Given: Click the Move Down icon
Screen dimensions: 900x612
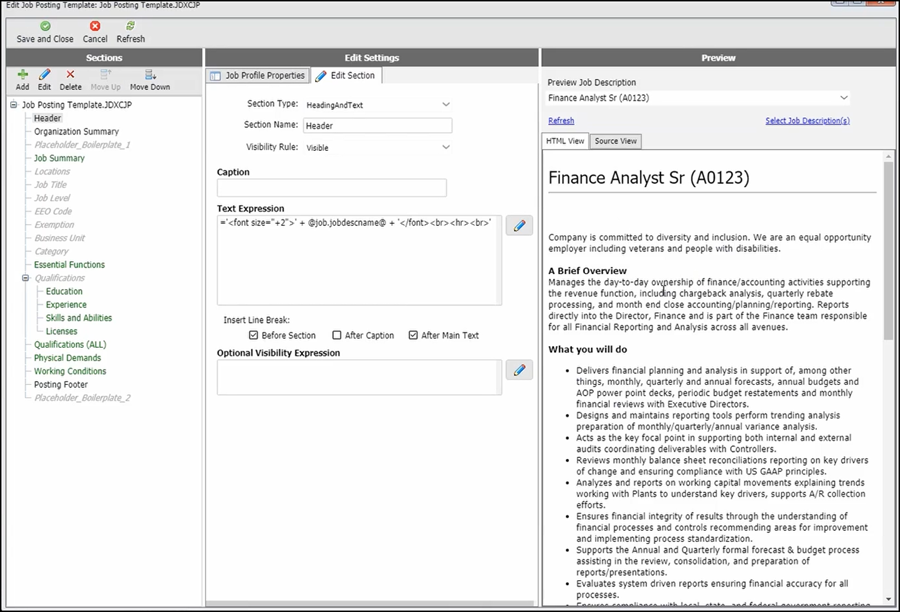Looking at the screenshot, I should (150, 74).
